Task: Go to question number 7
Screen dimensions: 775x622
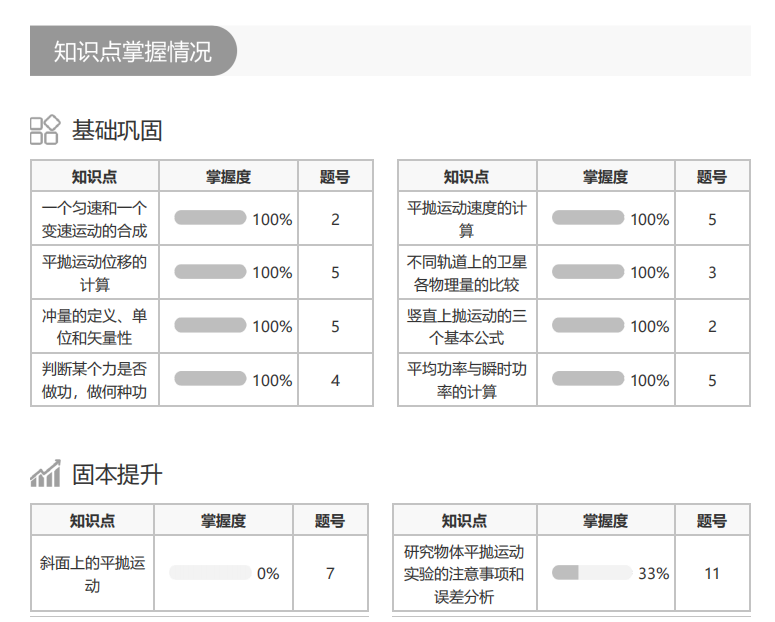Action: click(330, 574)
